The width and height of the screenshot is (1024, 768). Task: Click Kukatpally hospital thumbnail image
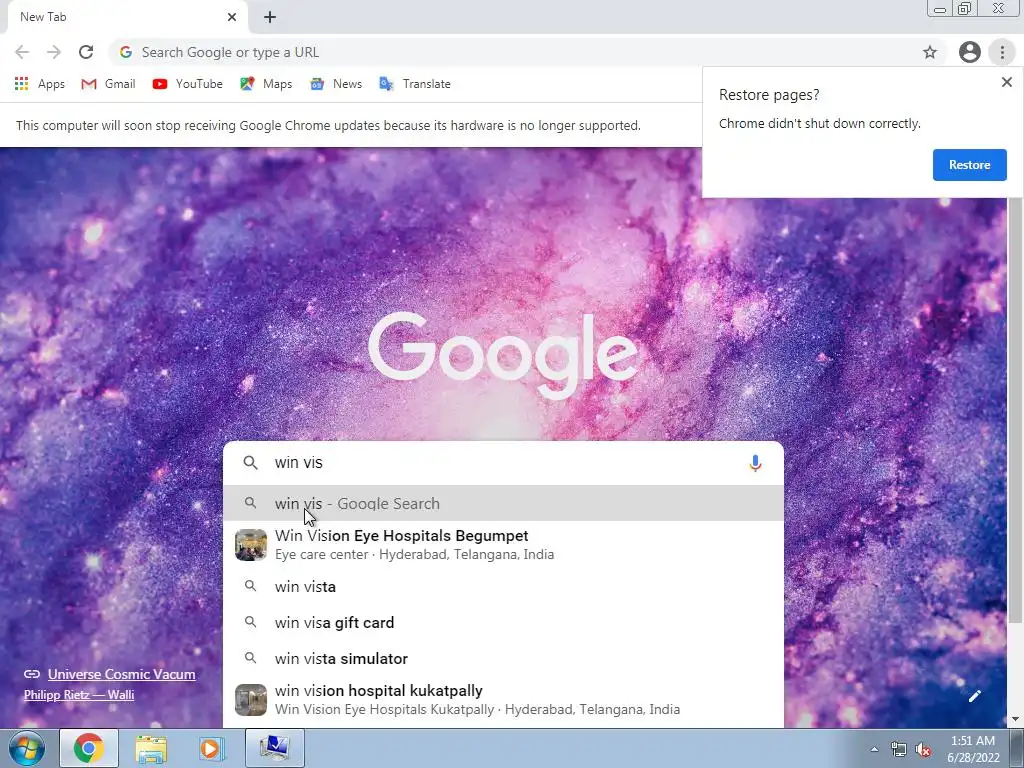251,699
